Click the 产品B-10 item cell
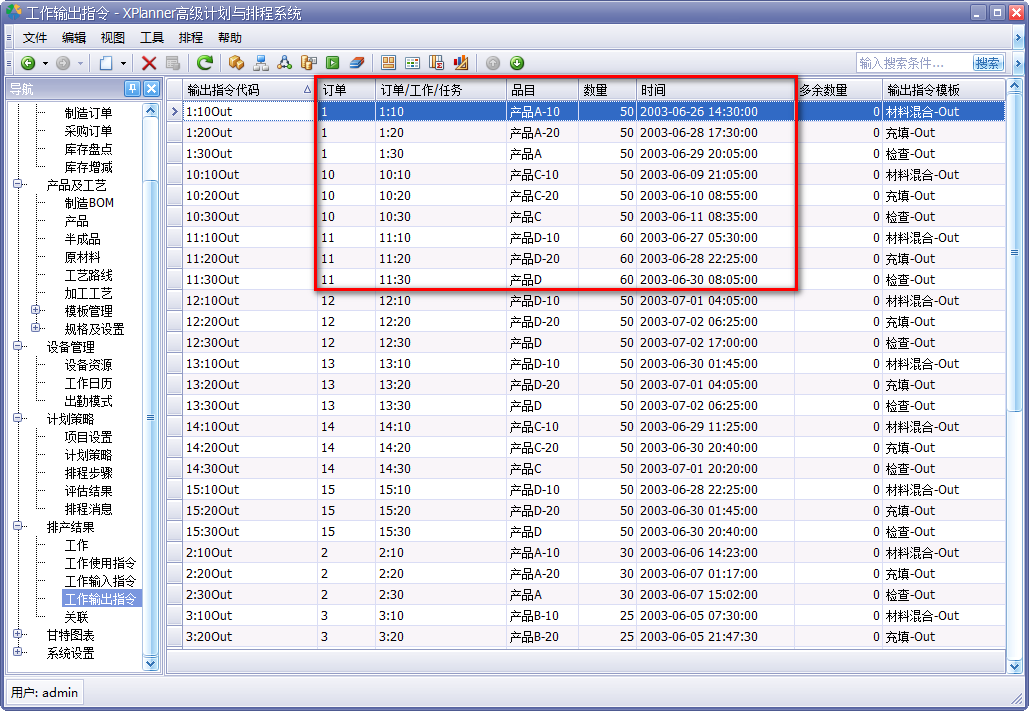The image size is (1029, 711). tap(542, 616)
